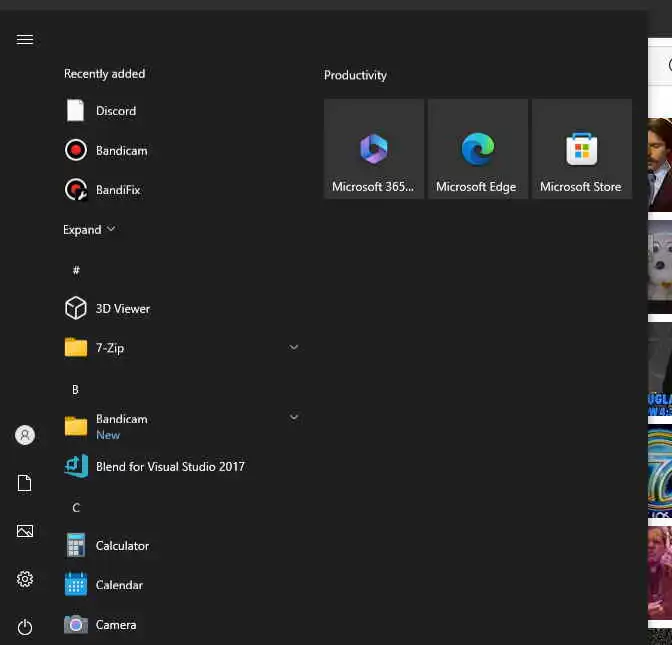Open Camera from the app list

pyautogui.click(x=116, y=625)
